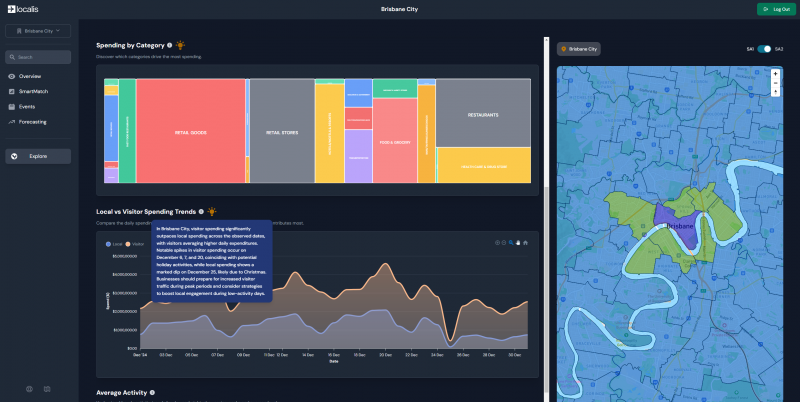Click the SA1 label
The image size is (800, 402).
[750, 49]
